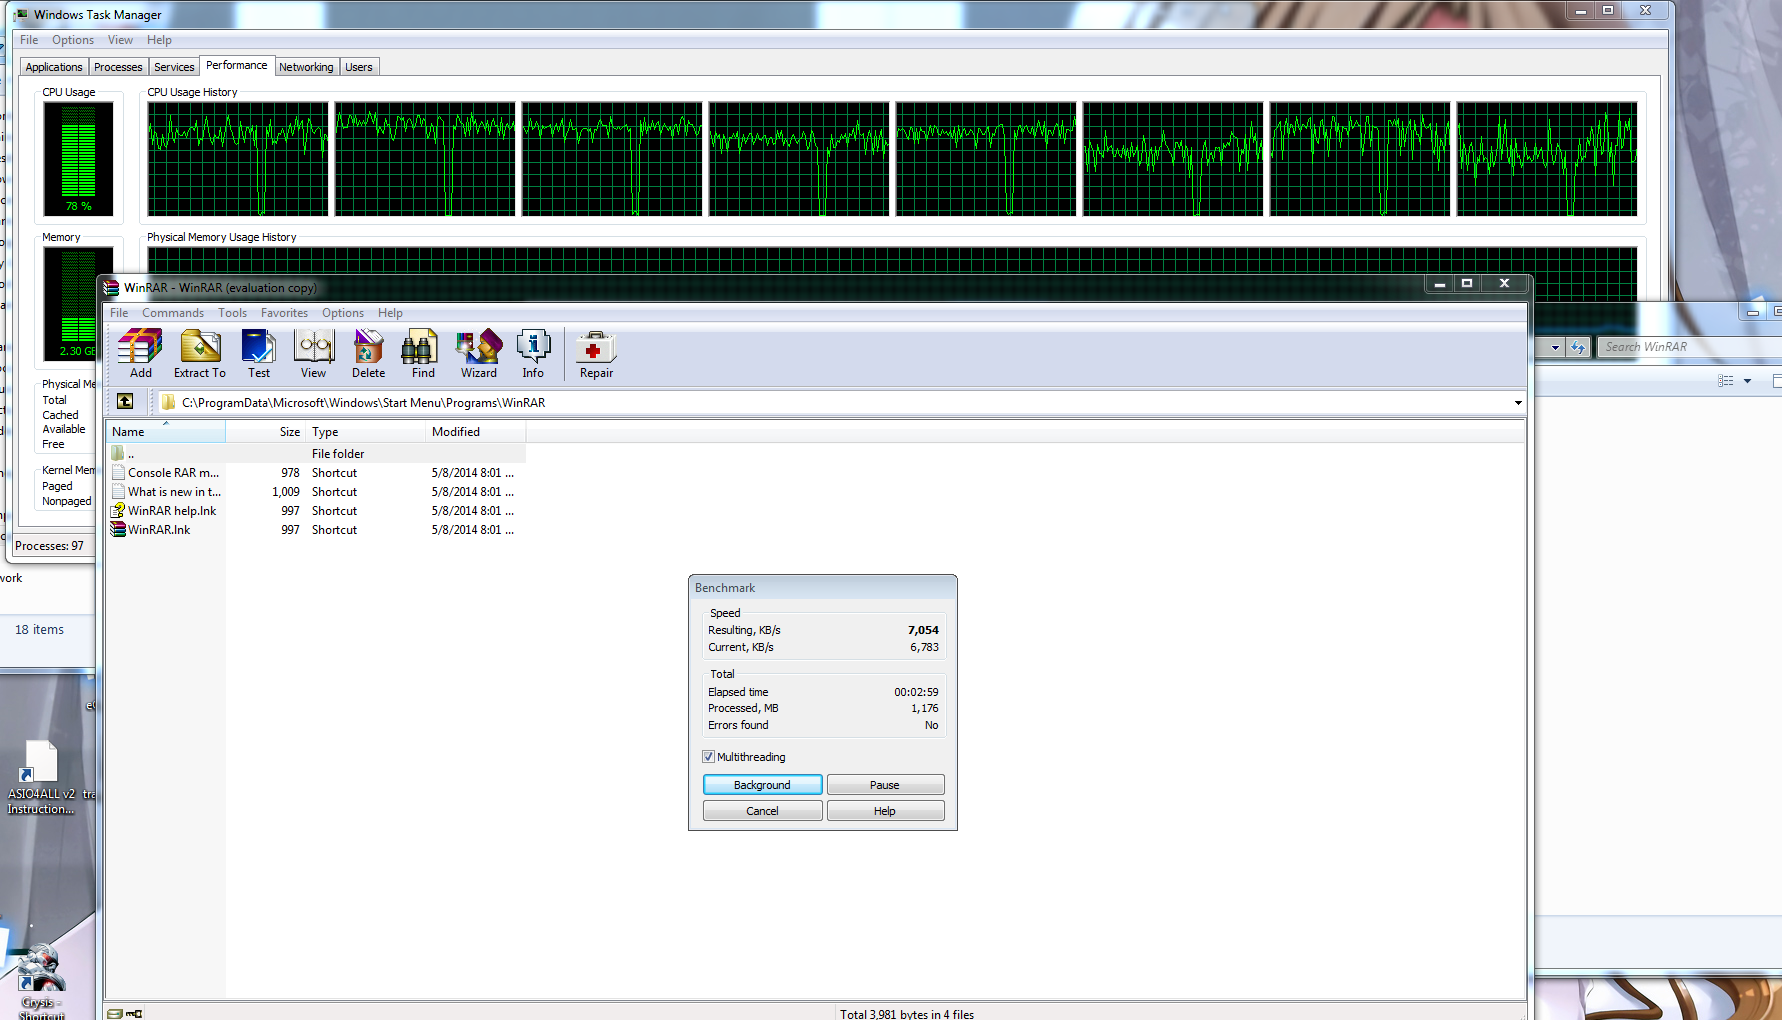1782x1020 pixels.
Task: Click the size value 1,009
Action: point(286,492)
